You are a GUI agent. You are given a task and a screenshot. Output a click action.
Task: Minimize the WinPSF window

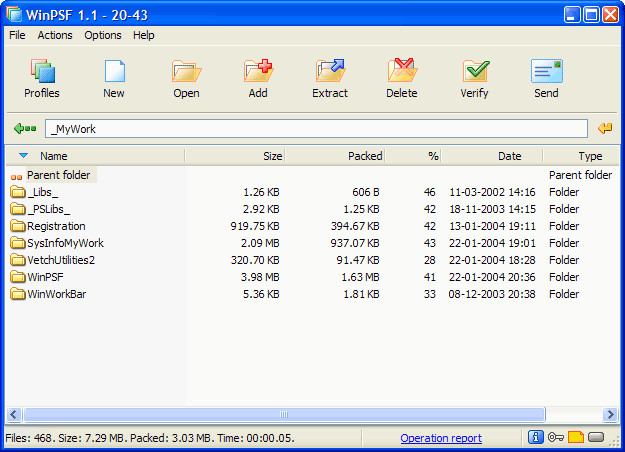point(572,15)
